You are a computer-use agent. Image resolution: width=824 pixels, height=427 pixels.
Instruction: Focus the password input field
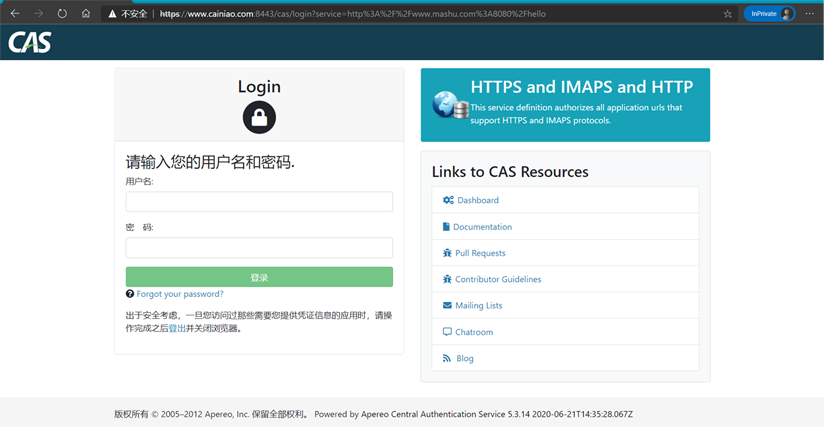tap(259, 248)
